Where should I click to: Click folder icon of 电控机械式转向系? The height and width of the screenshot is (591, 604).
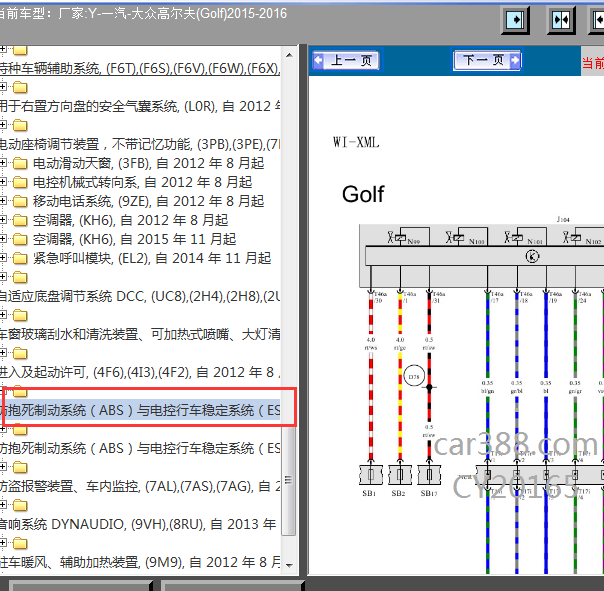[x=20, y=182]
